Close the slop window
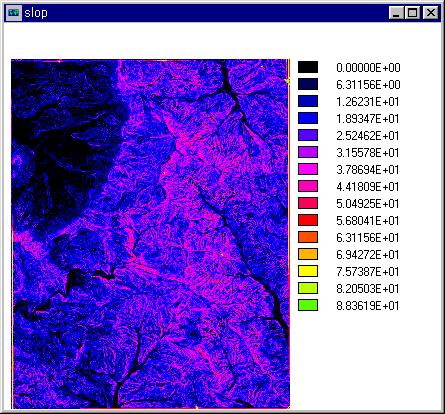445x414 pixels. [x=431, y=13]
